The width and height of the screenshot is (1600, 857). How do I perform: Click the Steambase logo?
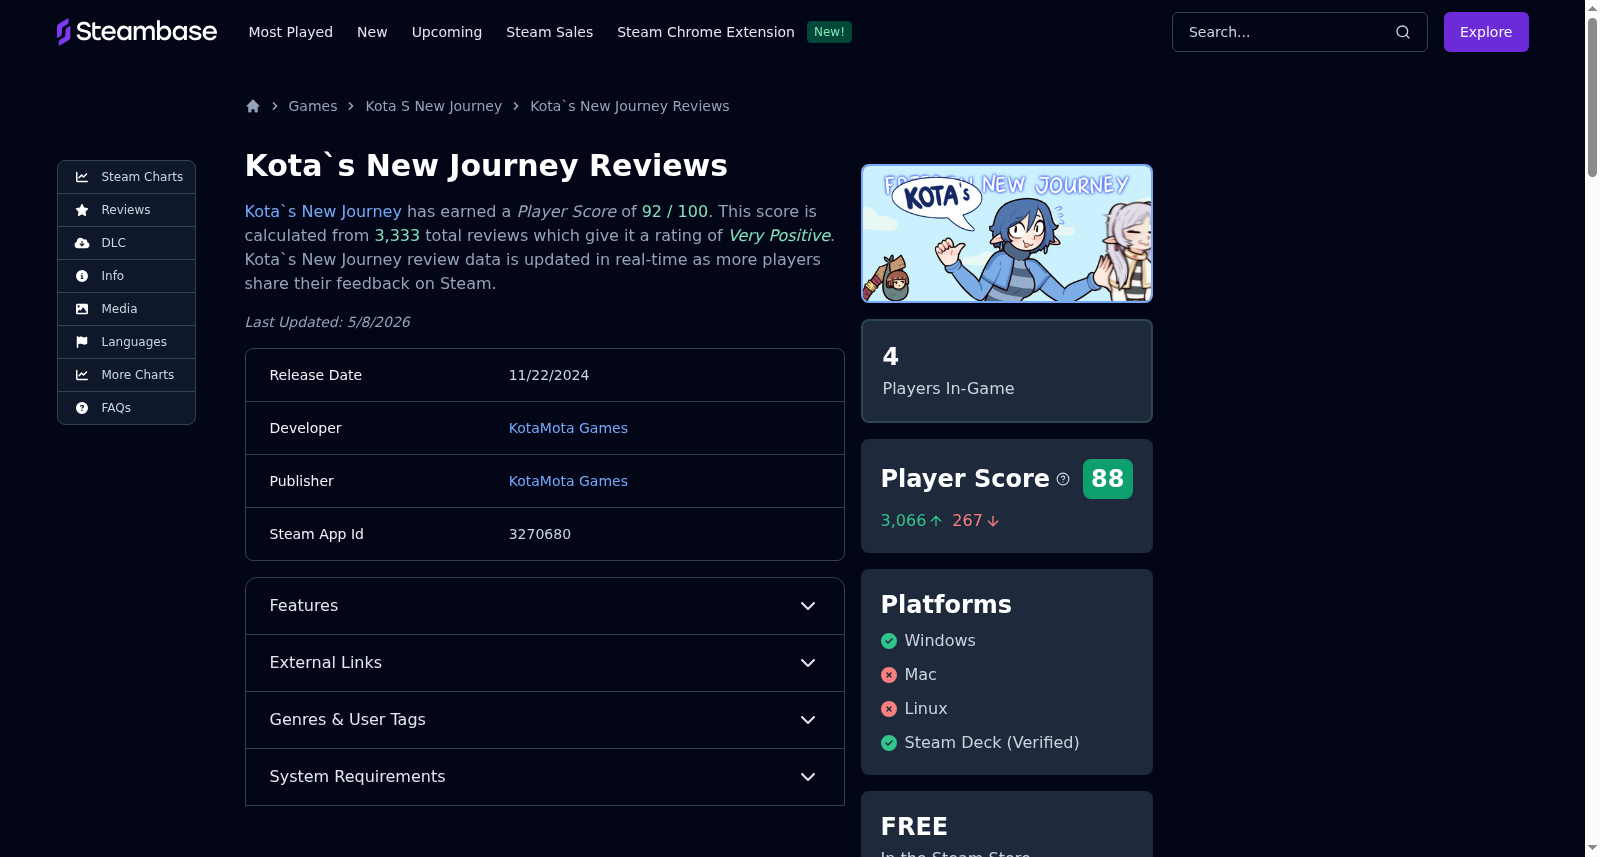[x=137, y=32]
